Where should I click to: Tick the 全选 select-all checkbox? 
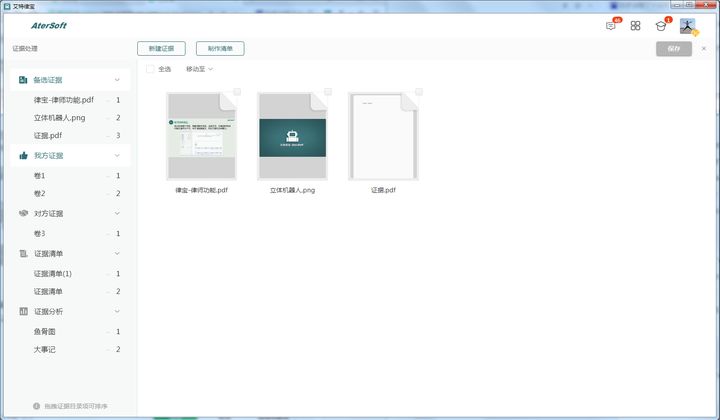(x=150, y=69)
